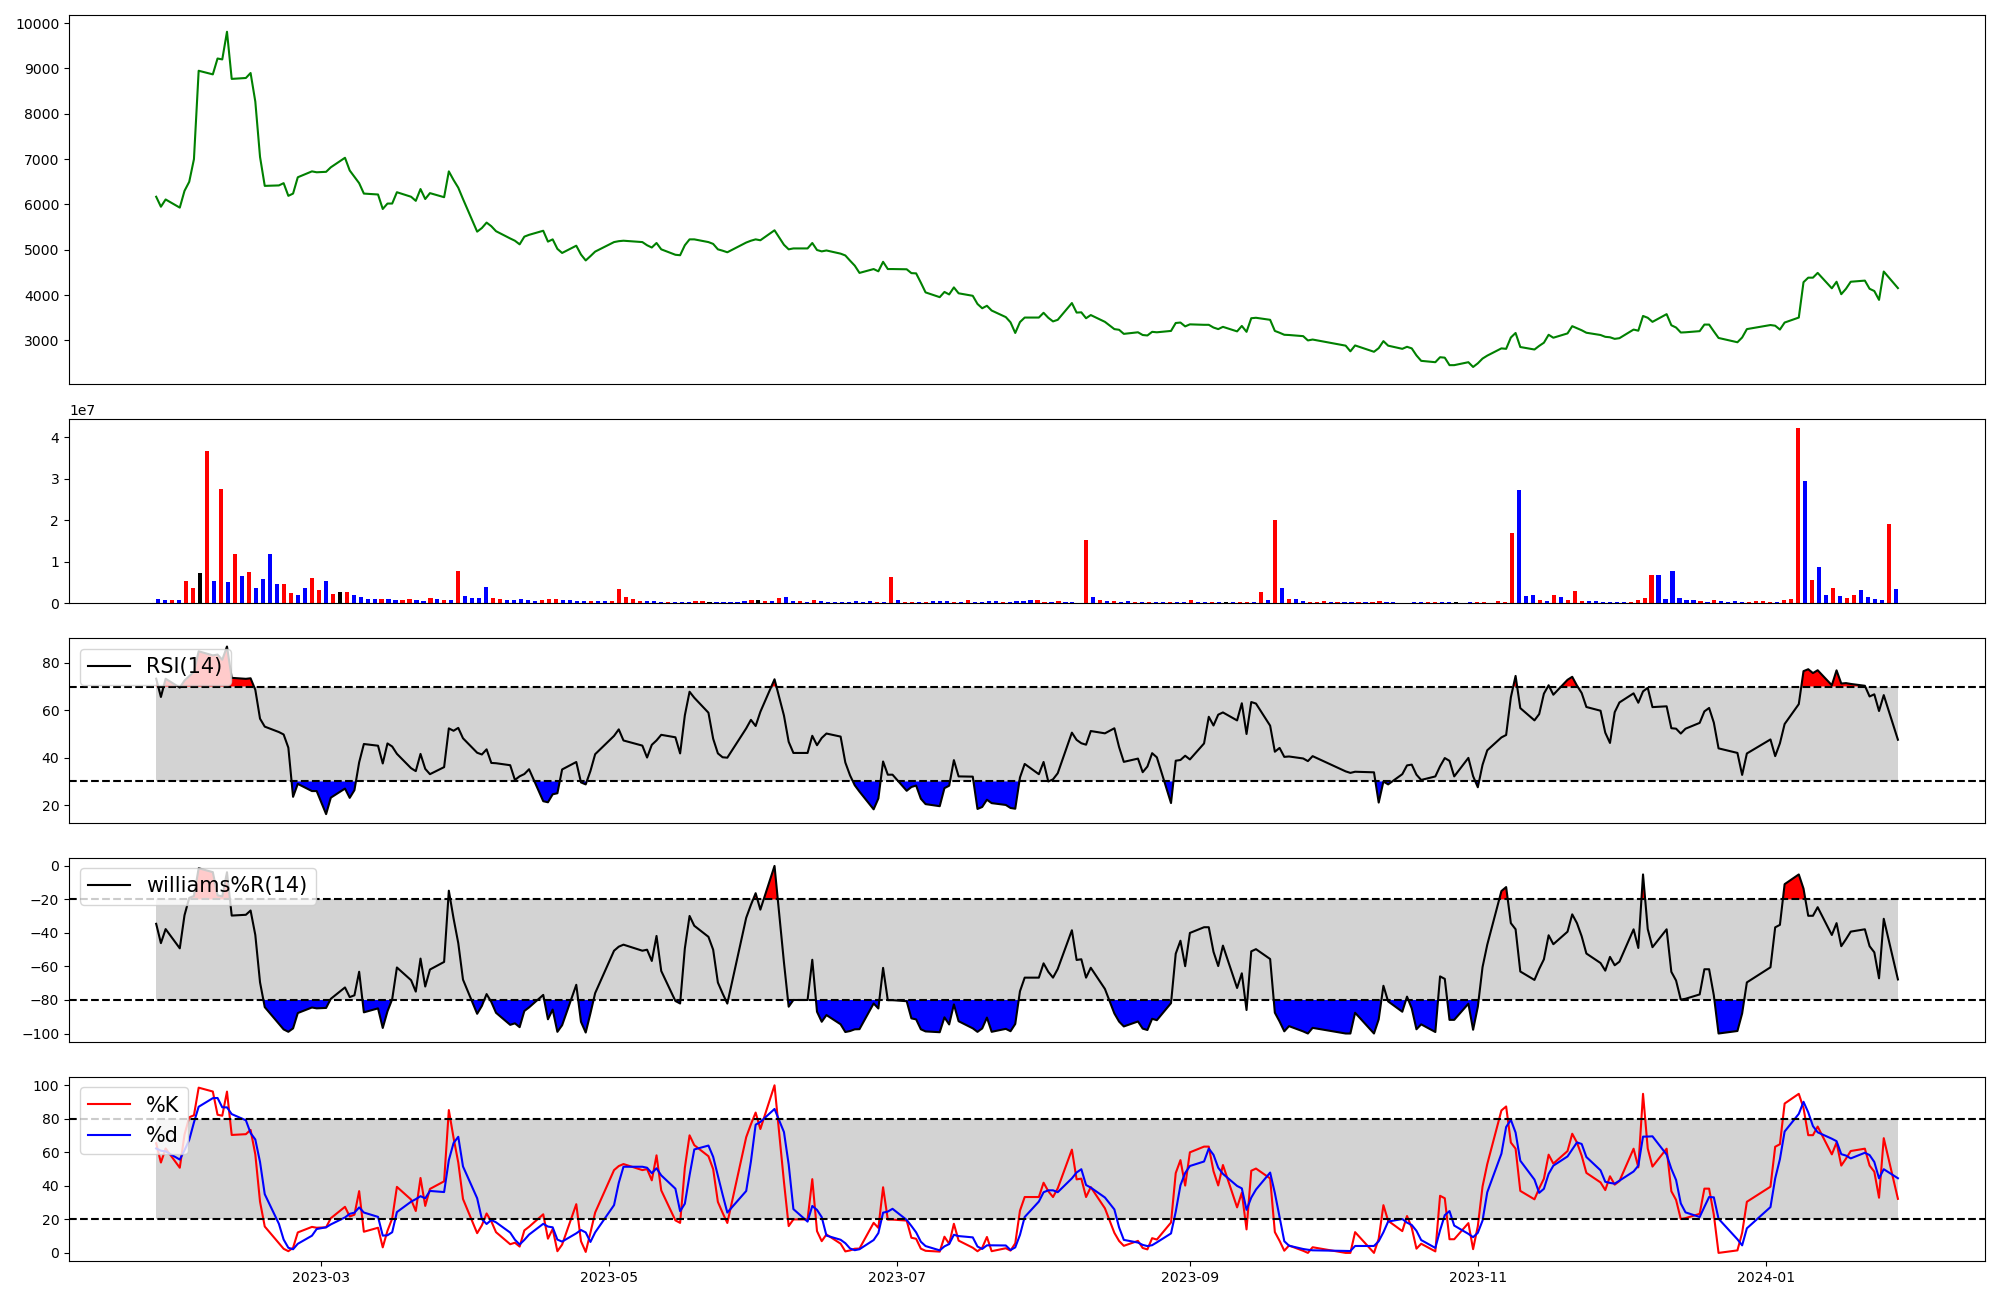
Task: Select the 2024-01 x-axis date label
Action: [1766, 1277]
